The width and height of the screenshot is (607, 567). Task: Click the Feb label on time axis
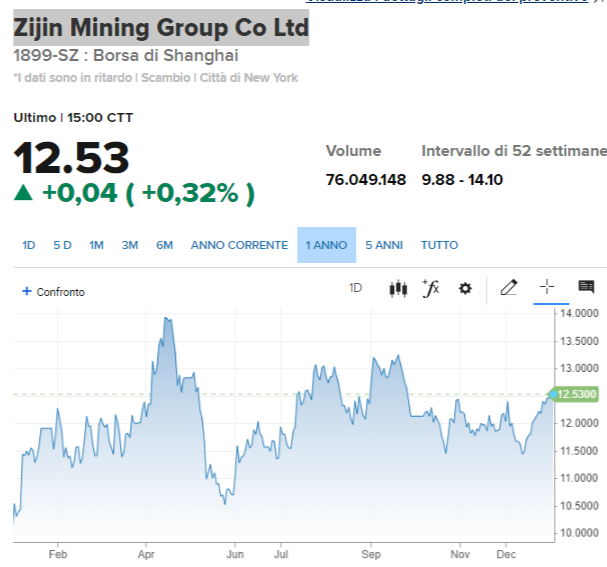(x=58, y=555)
